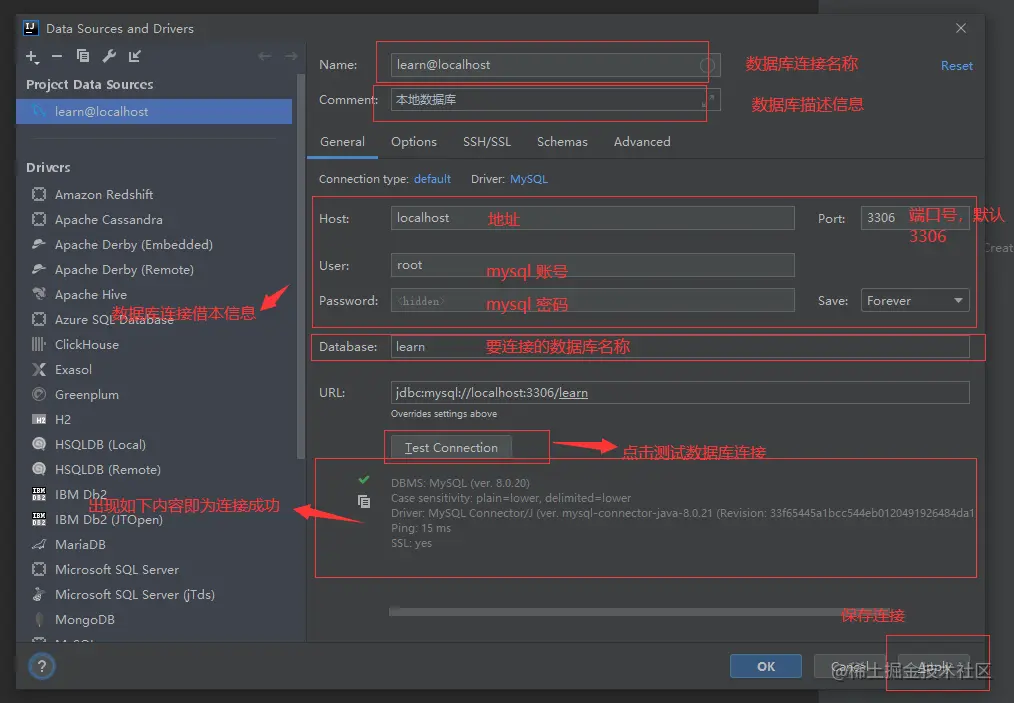Screen dimensions: 1014x703
Task: Select Greenplum driver
Action: (x=86, y=395)
